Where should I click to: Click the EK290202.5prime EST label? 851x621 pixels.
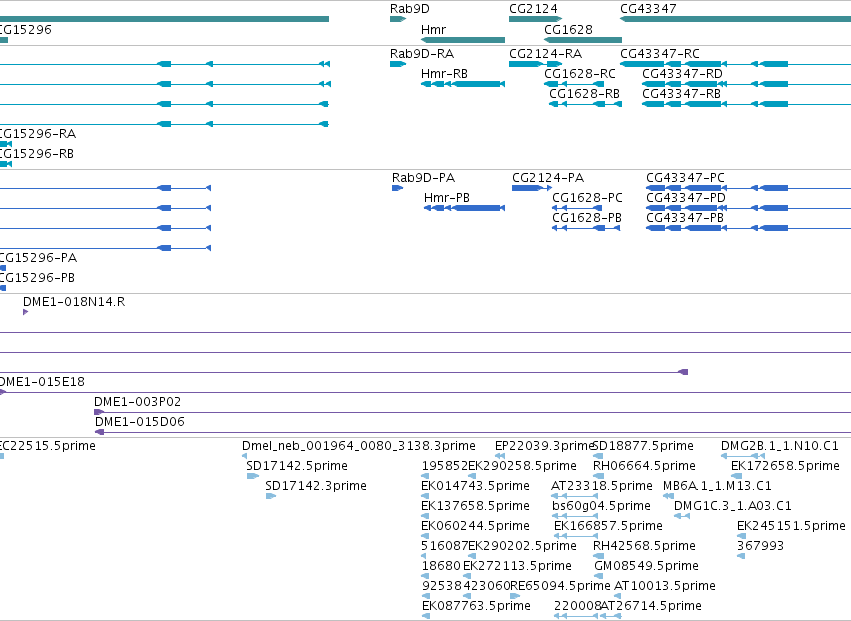522,546
